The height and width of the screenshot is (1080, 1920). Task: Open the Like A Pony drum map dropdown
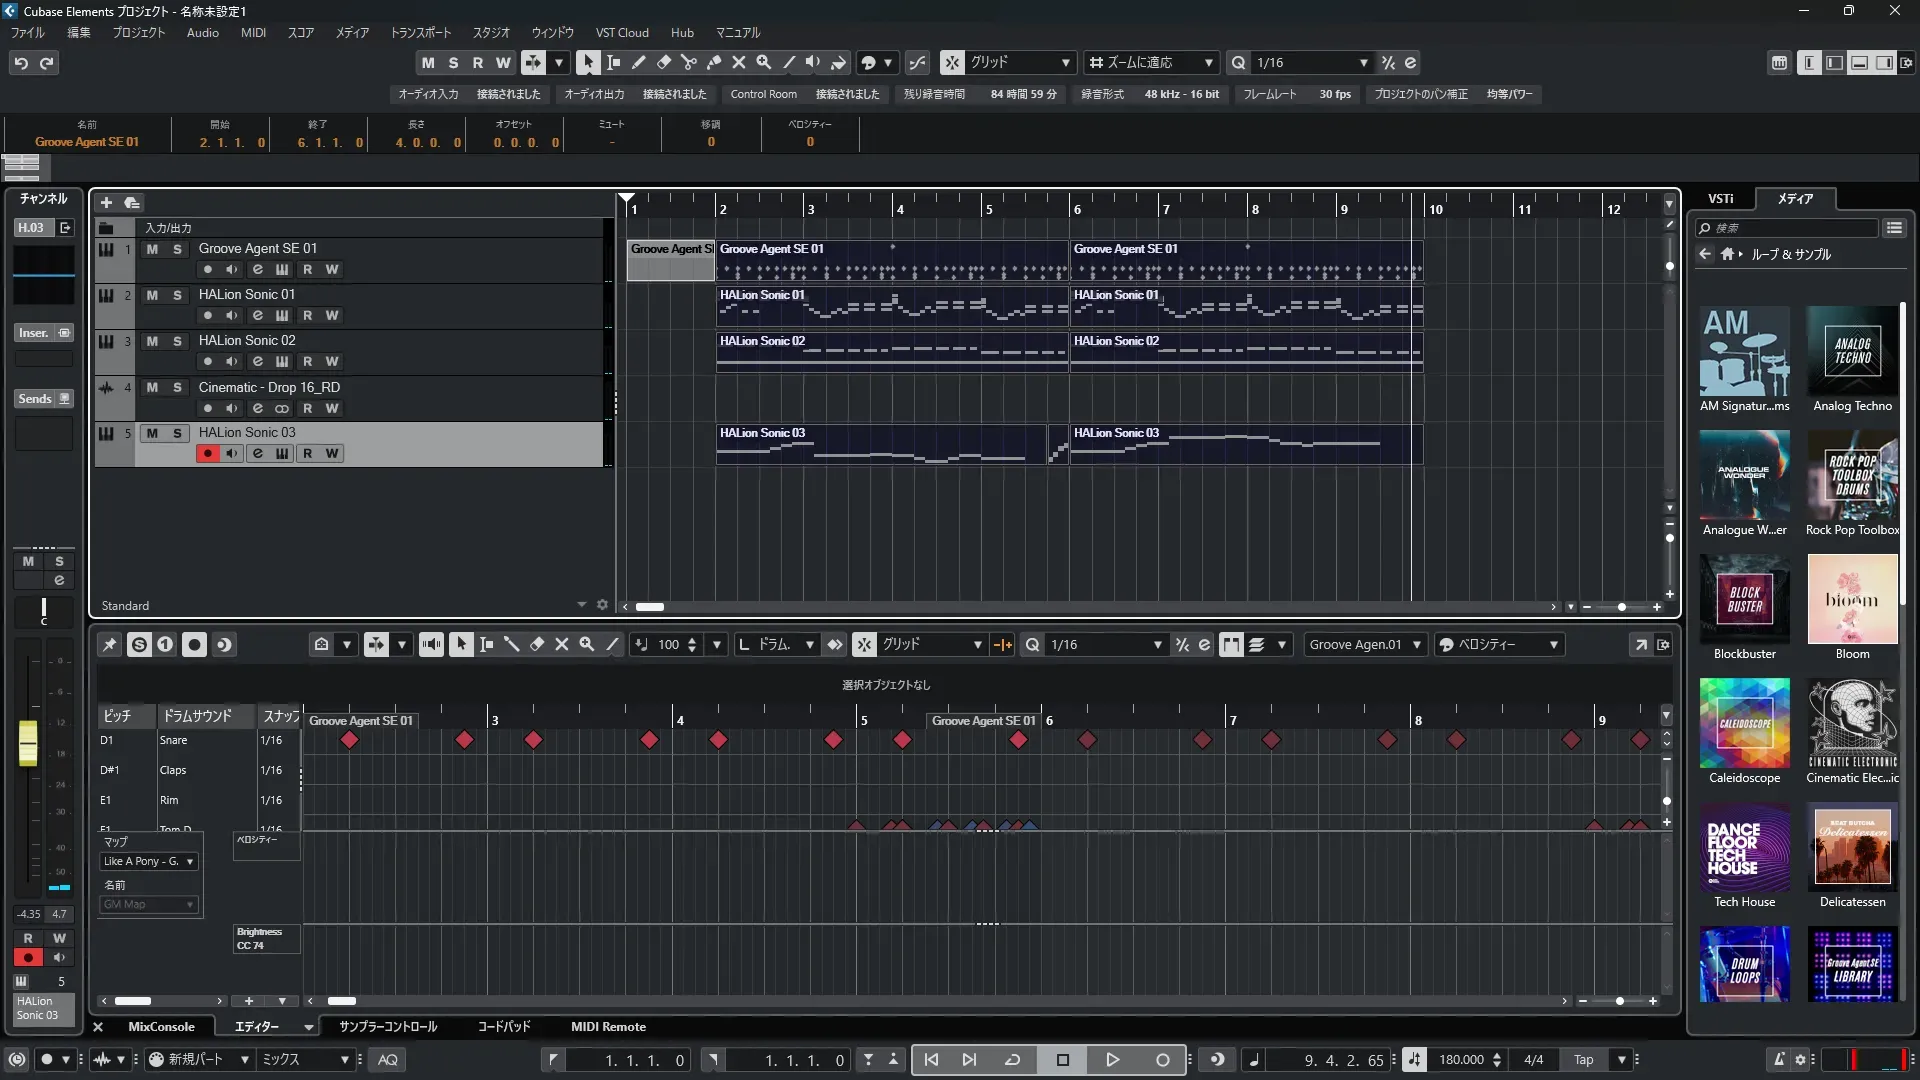149,861
